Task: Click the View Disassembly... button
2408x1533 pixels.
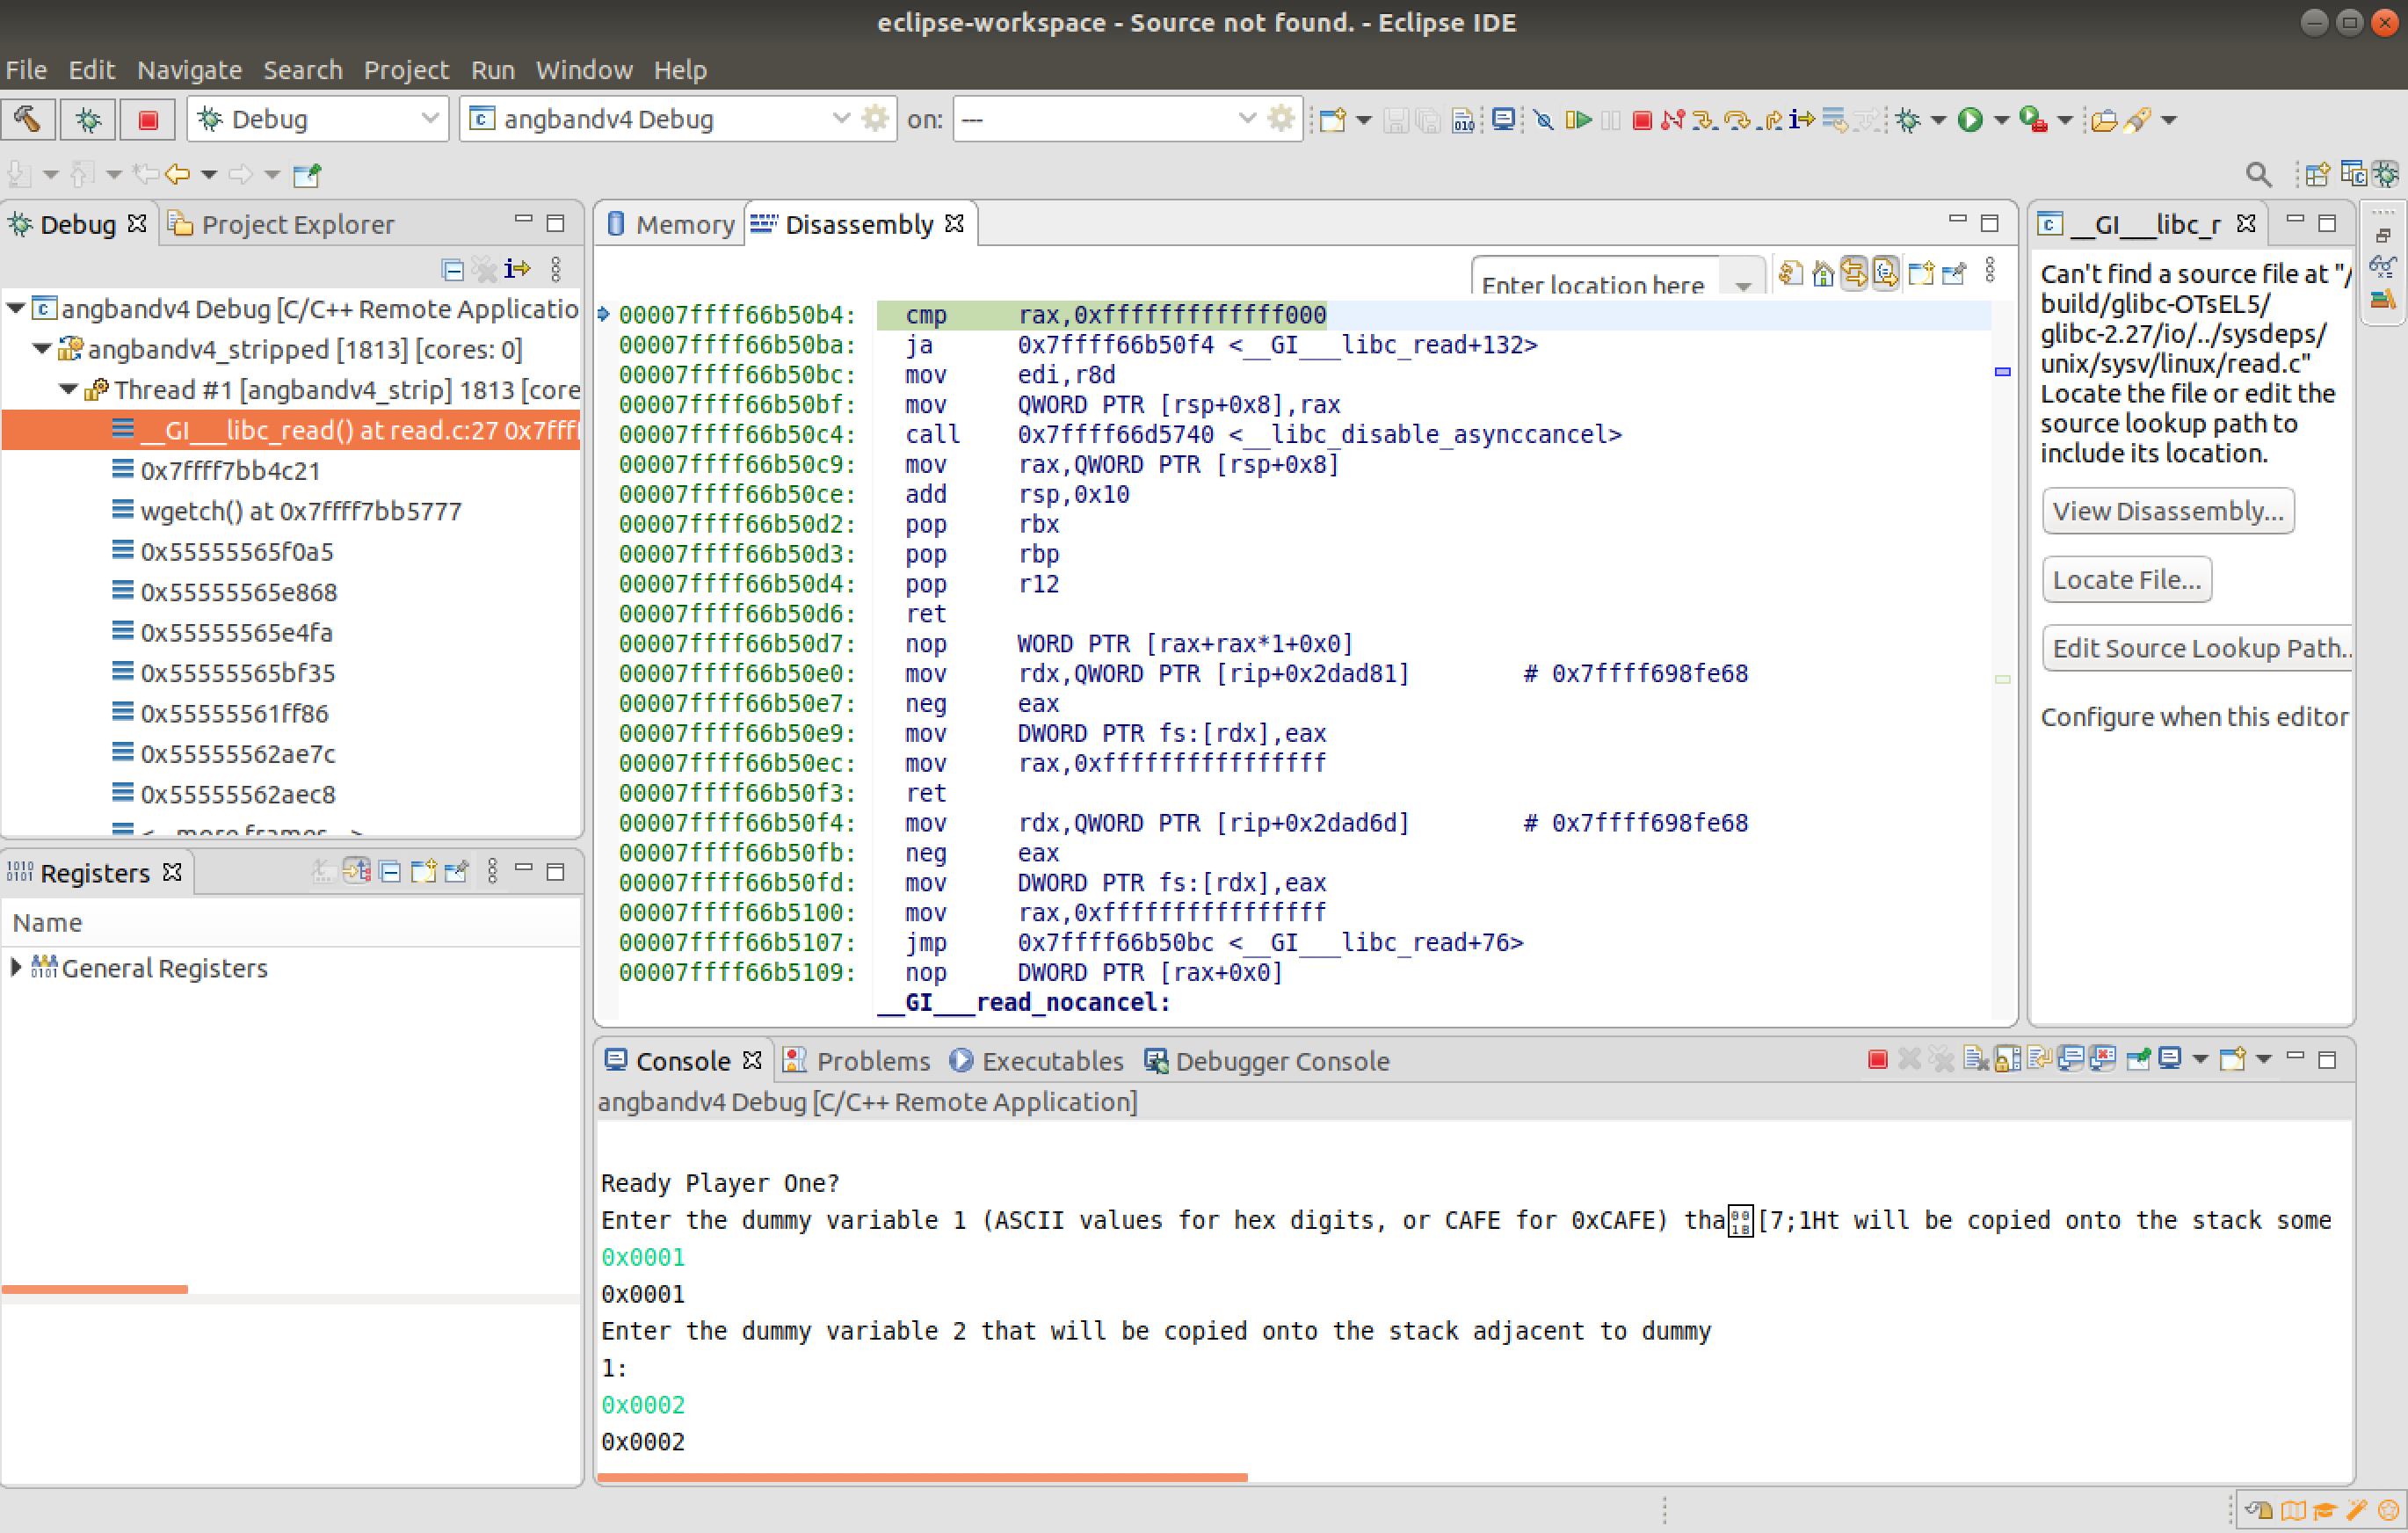Action: point(2167,511)
